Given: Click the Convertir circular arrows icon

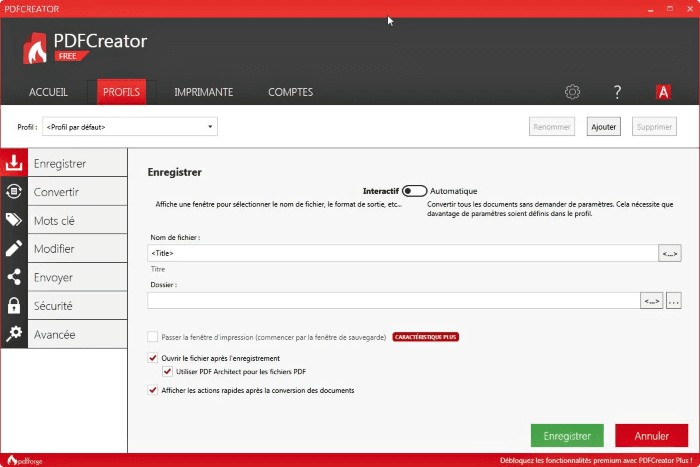Looking at the screenshot, I should coord(14,192).
